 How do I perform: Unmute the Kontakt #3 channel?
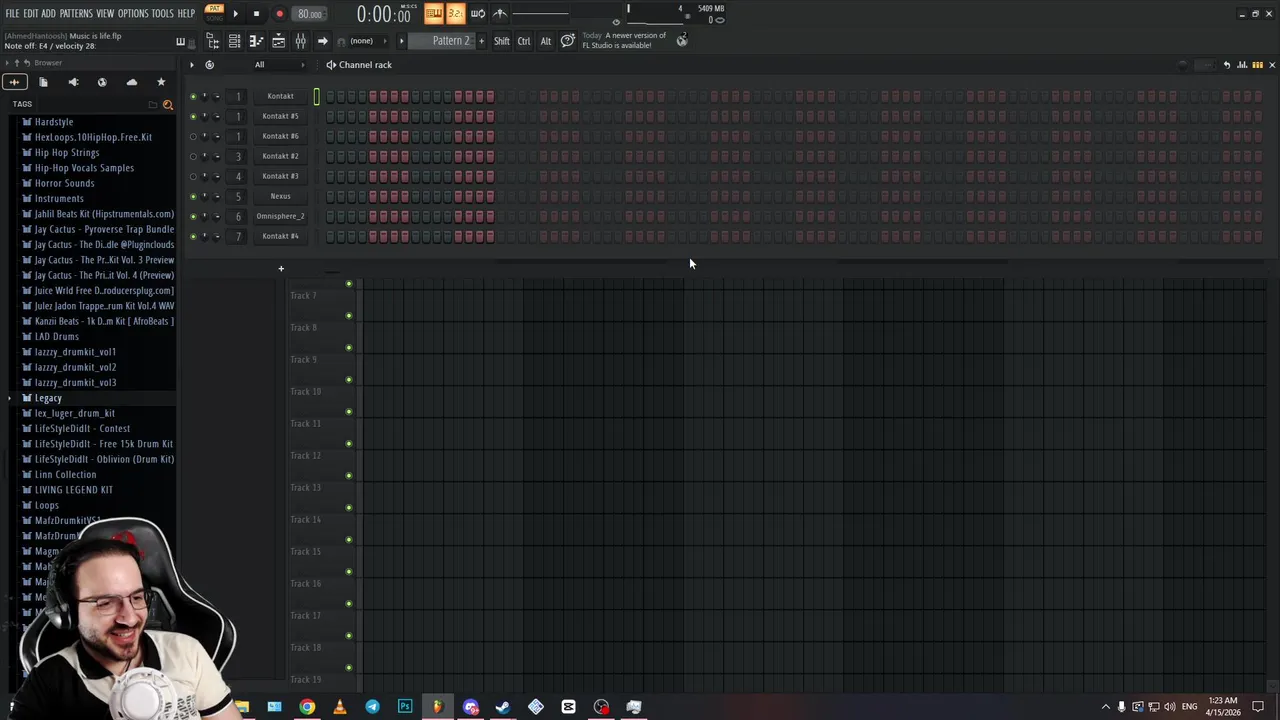pos(193,176)
